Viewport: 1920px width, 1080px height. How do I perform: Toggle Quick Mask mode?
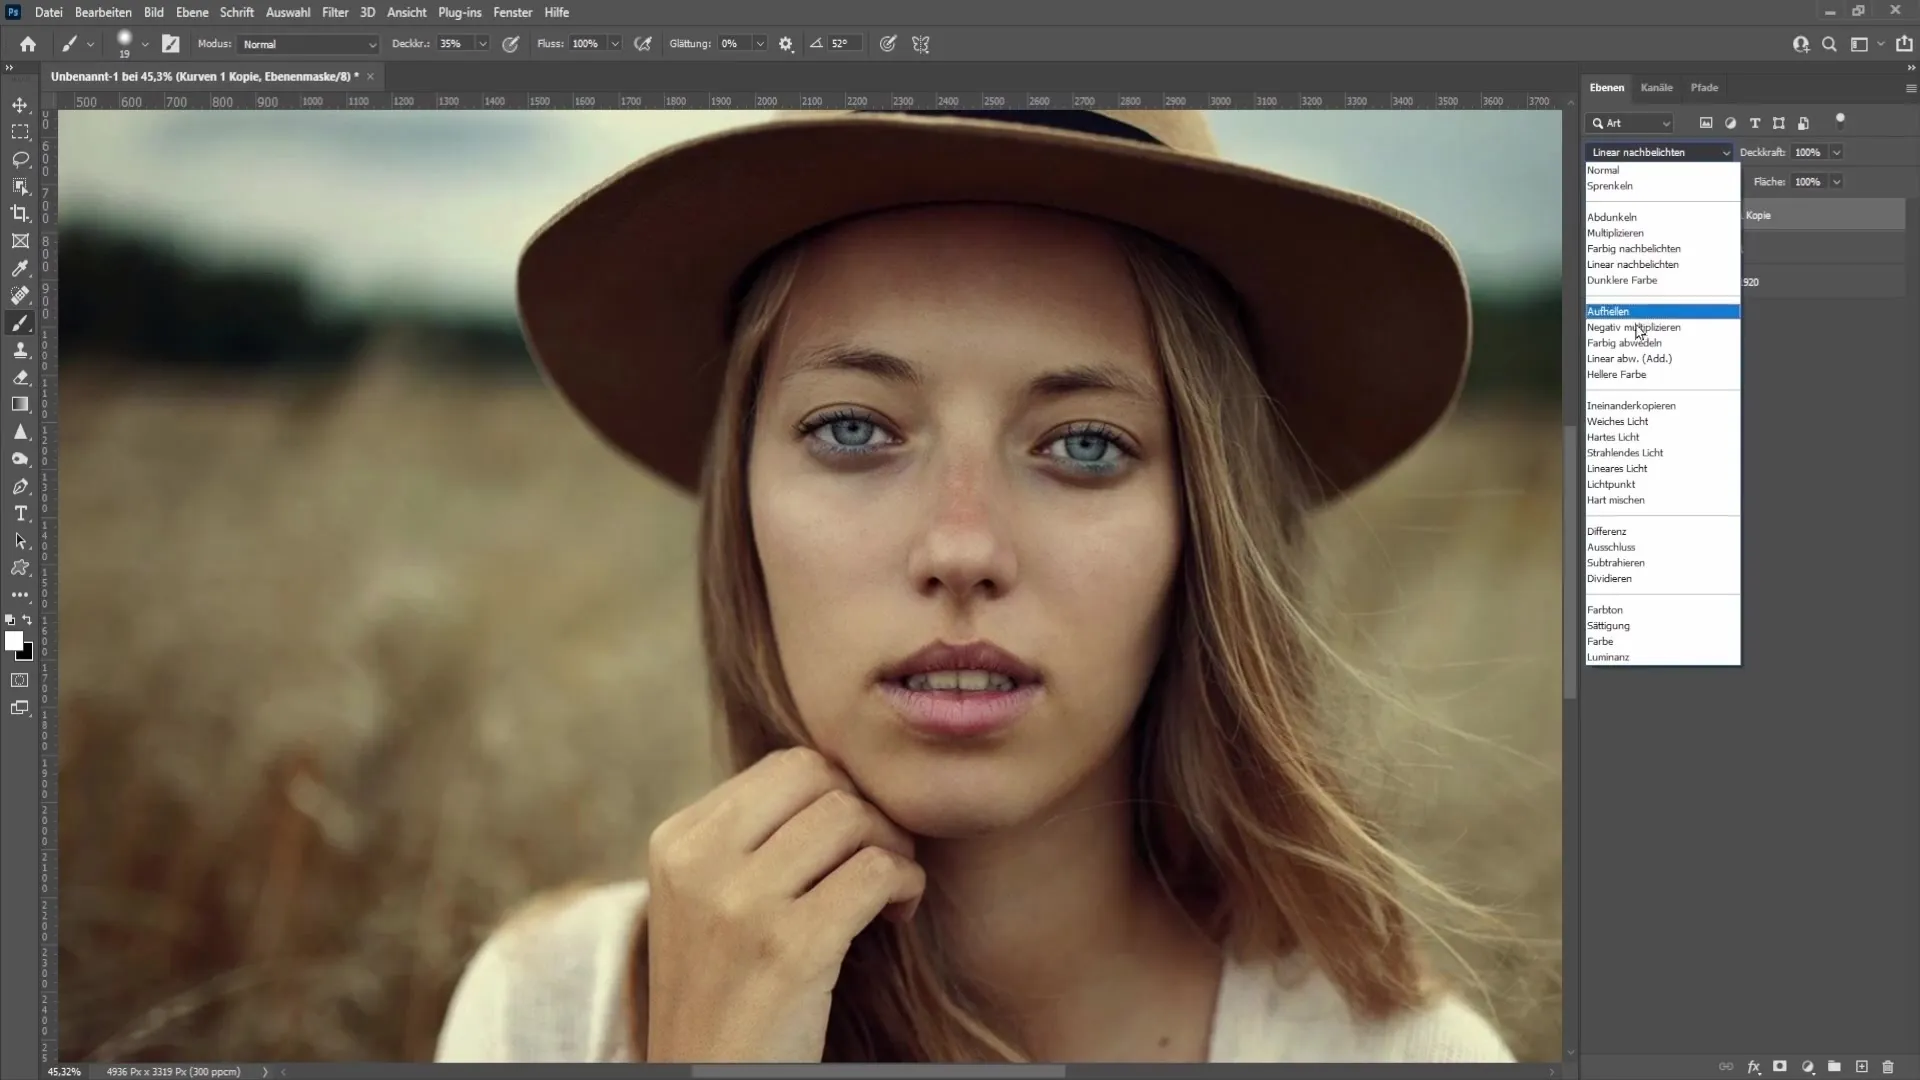click(x=20, y=680)
